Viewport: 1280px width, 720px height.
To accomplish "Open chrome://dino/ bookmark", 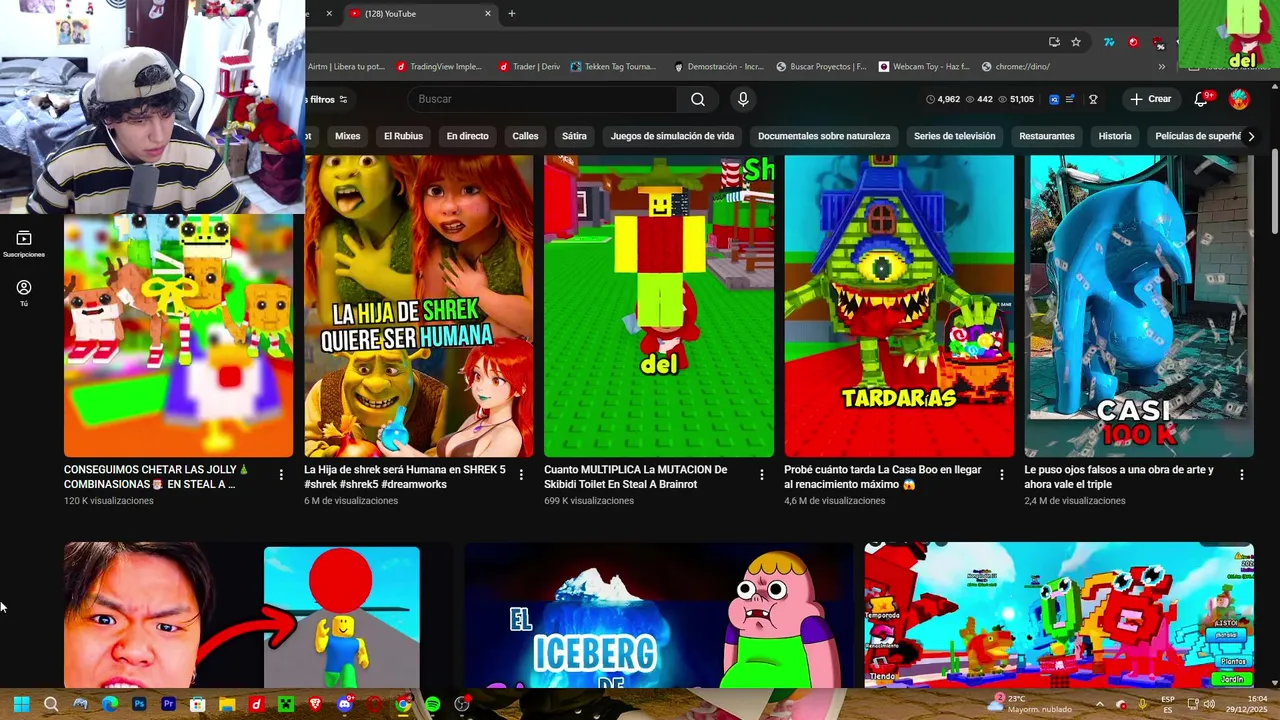I will click(1015, 66).
